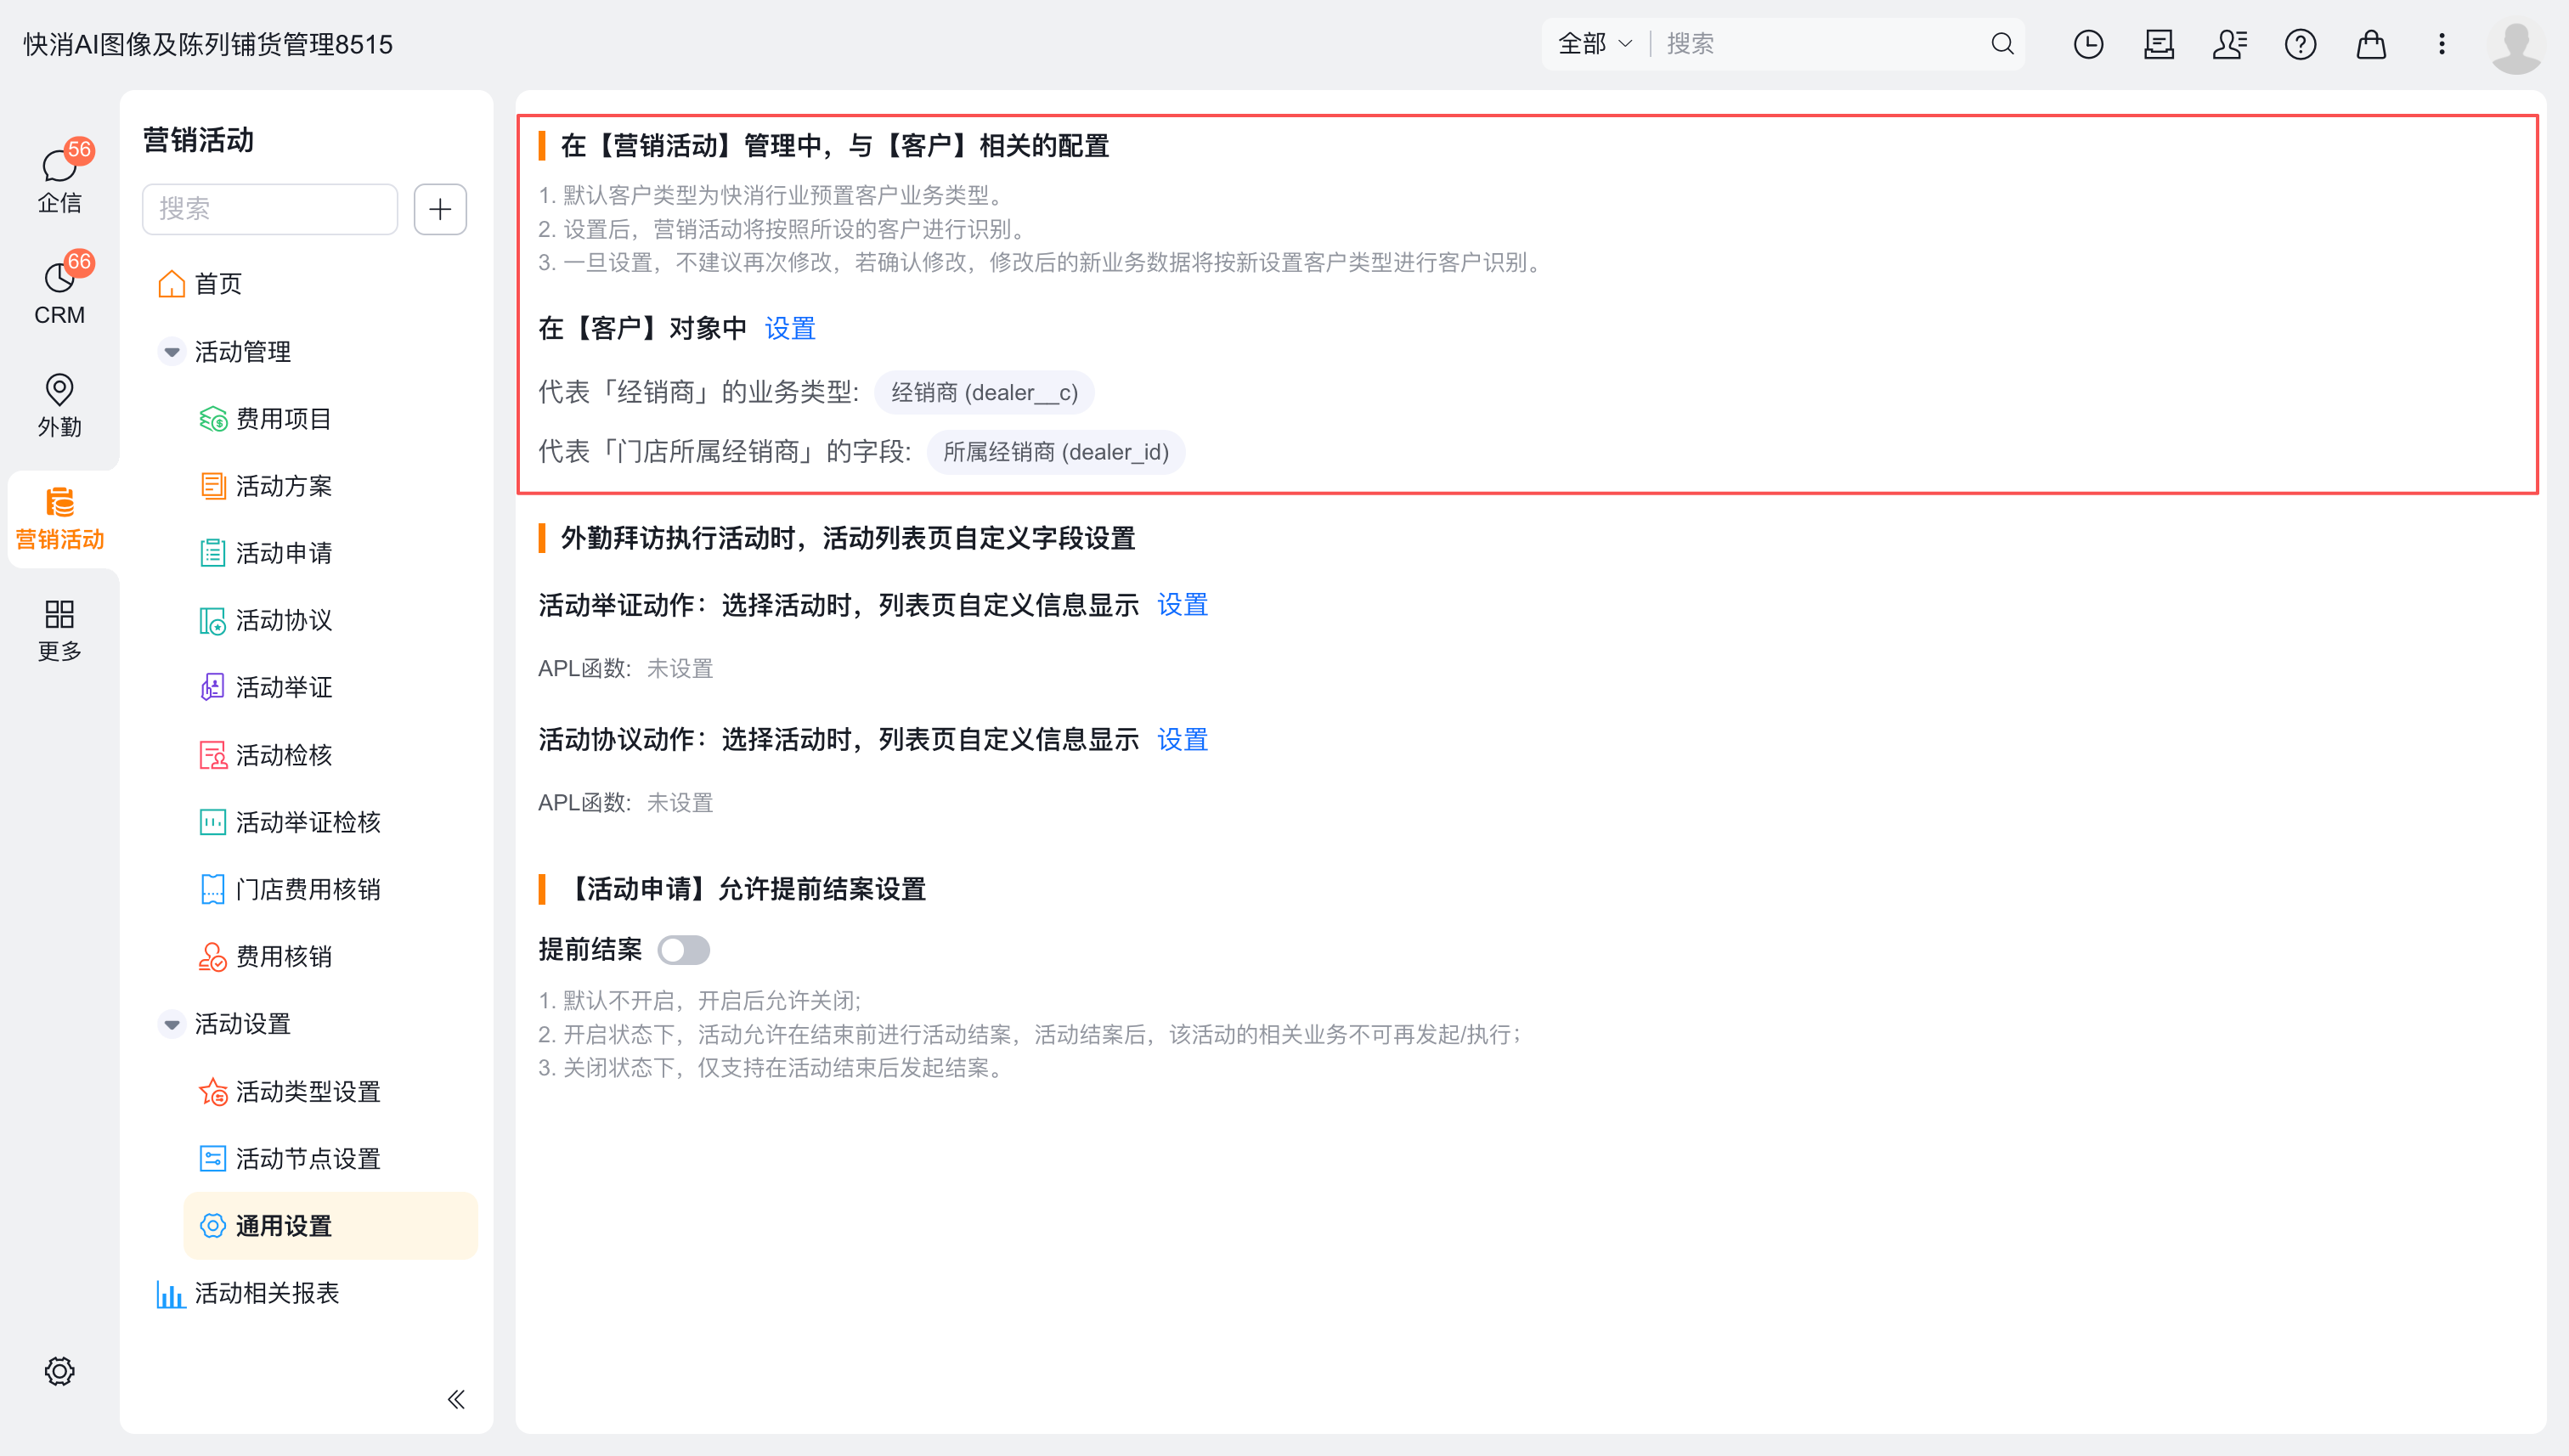Select 通用设置 menu item
Viewport: 2569px width, 1456px height.
[x=331, y=1225]
